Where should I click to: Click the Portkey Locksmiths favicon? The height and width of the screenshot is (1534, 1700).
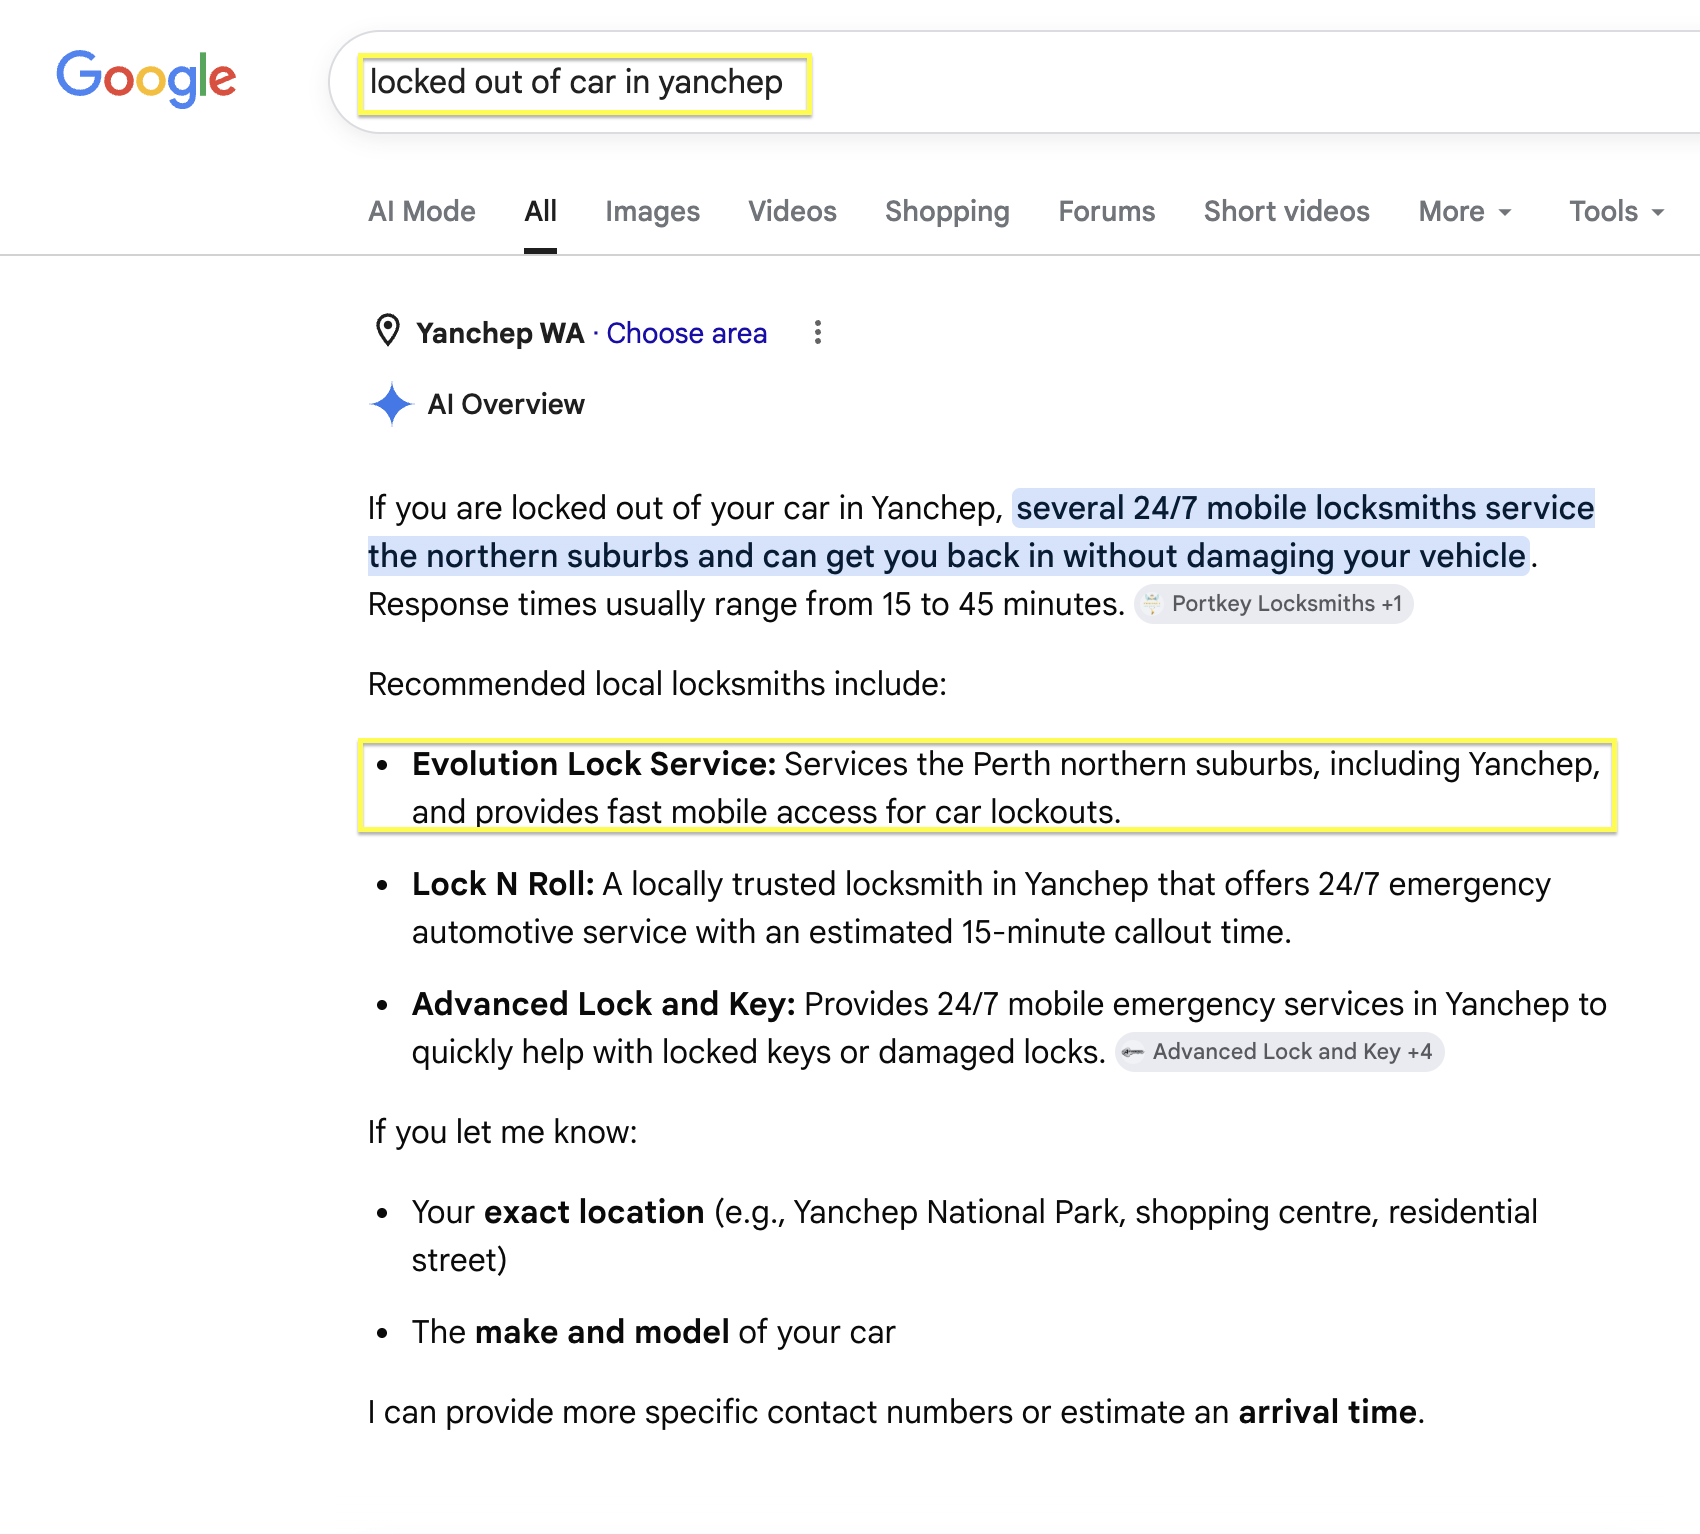tap(1152, 604)
